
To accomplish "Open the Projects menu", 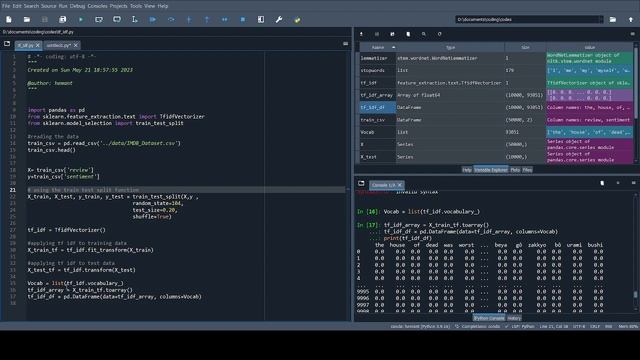I will pos(118,6).
